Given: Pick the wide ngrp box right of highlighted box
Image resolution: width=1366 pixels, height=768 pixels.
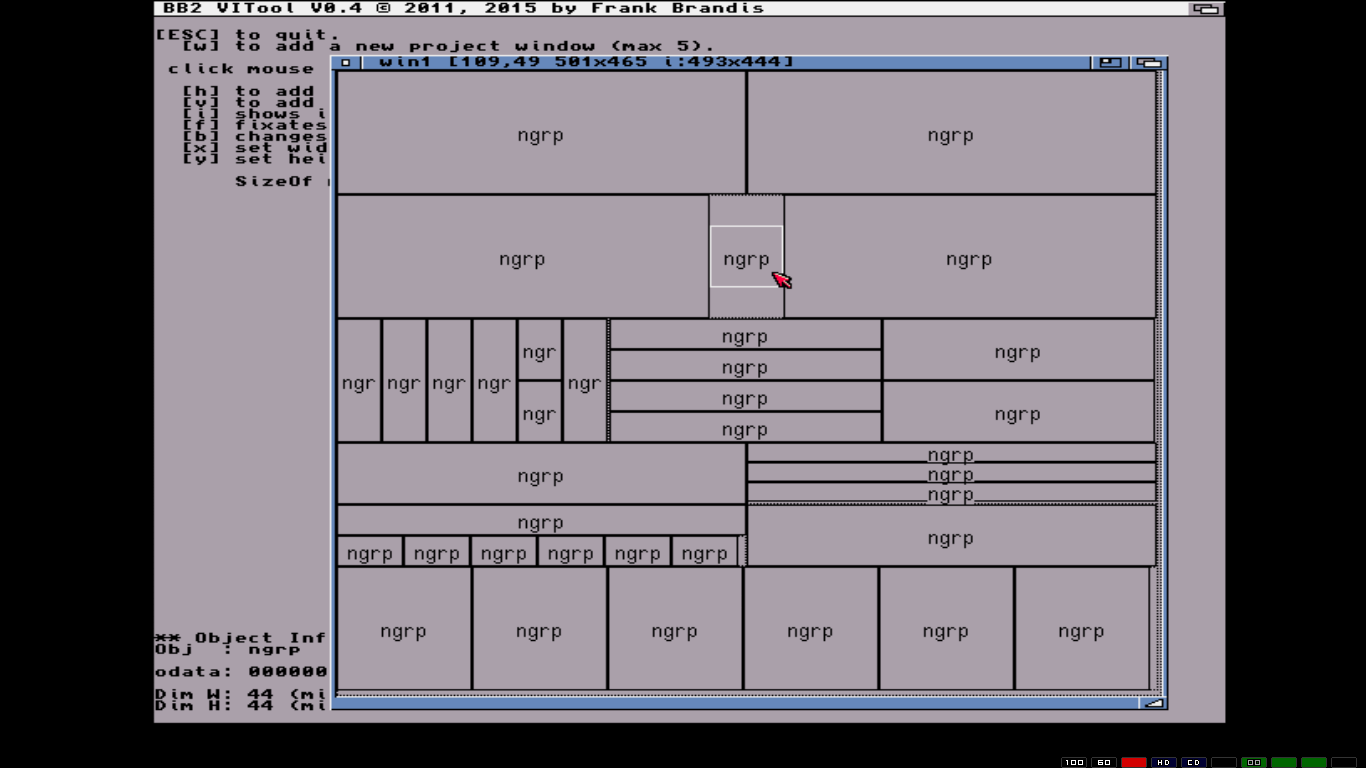Looking at the screenshot, I should [969, 257].
